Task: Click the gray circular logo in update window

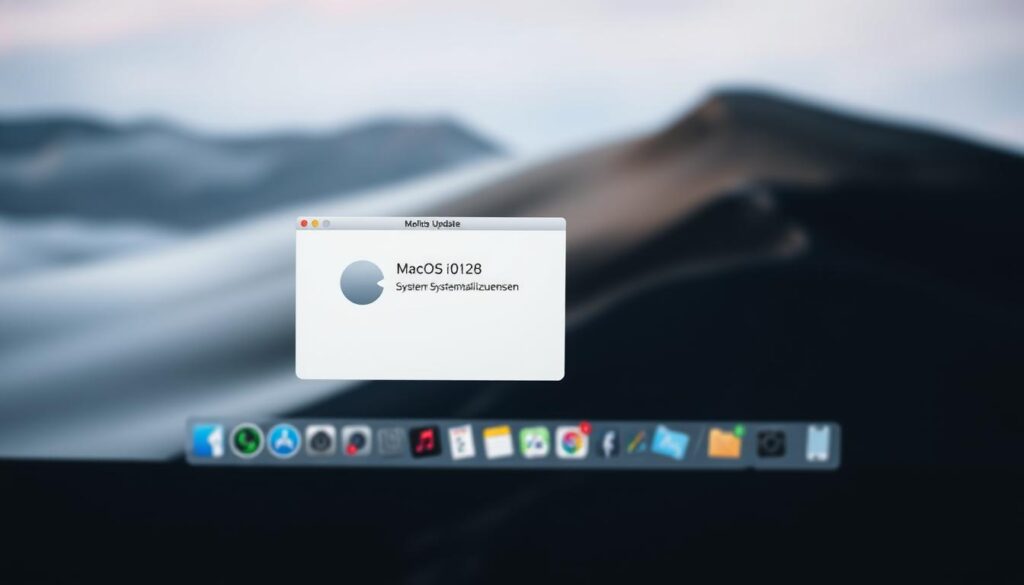Action: click(362, 282)
